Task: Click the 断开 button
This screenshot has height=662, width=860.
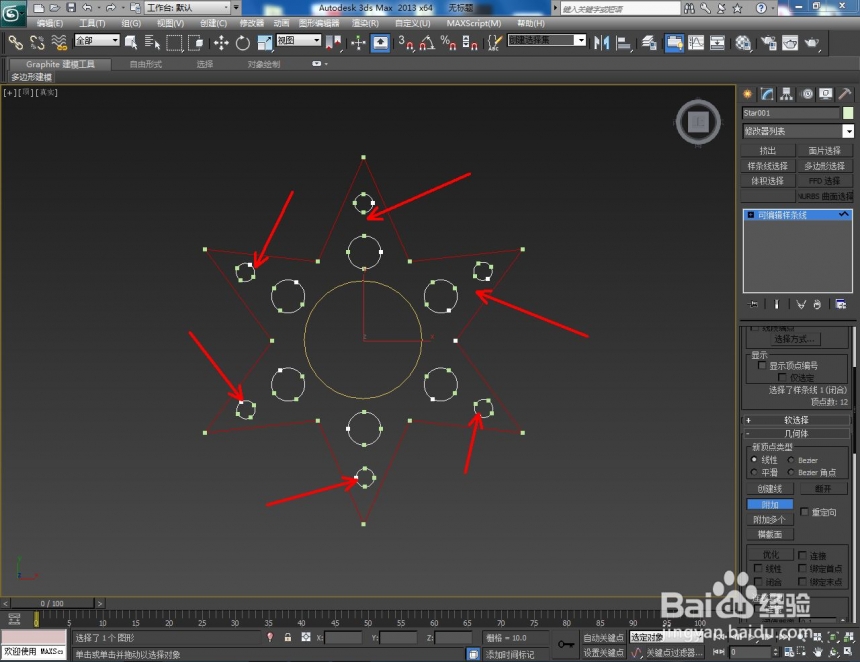Action: 823,489
